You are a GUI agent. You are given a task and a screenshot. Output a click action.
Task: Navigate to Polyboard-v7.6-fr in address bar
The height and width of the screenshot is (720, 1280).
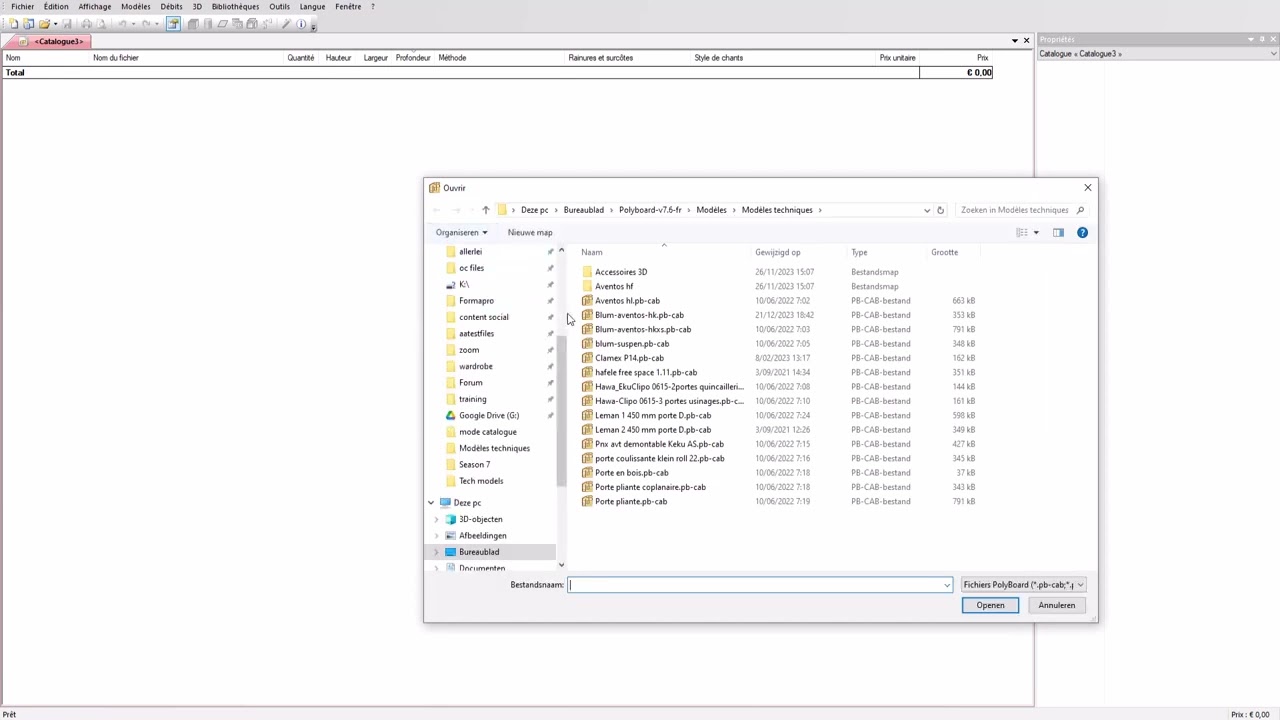[650, 210]
